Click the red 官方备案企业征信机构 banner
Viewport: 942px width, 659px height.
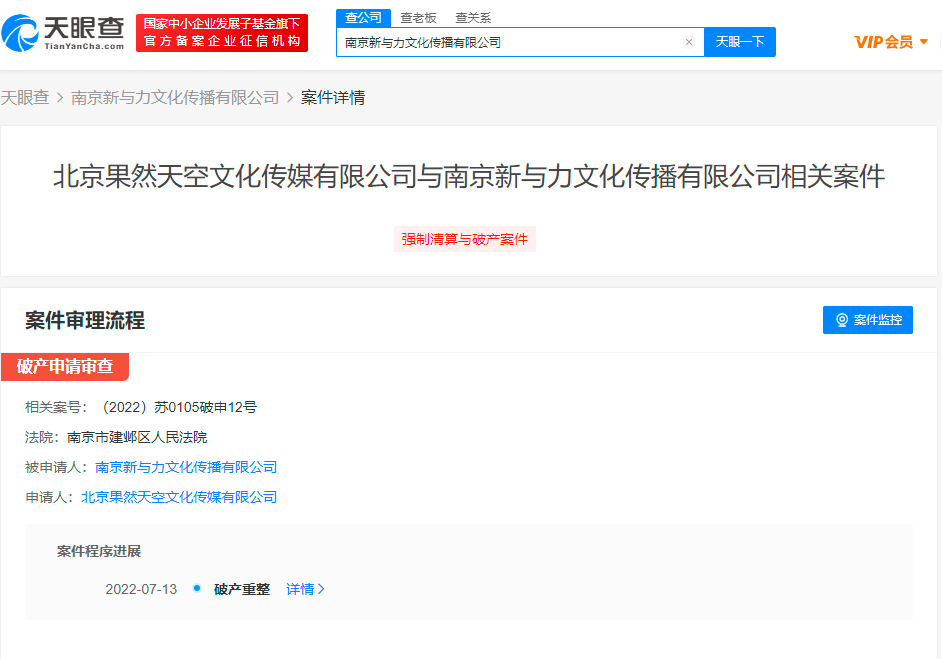tap(222, 33)
